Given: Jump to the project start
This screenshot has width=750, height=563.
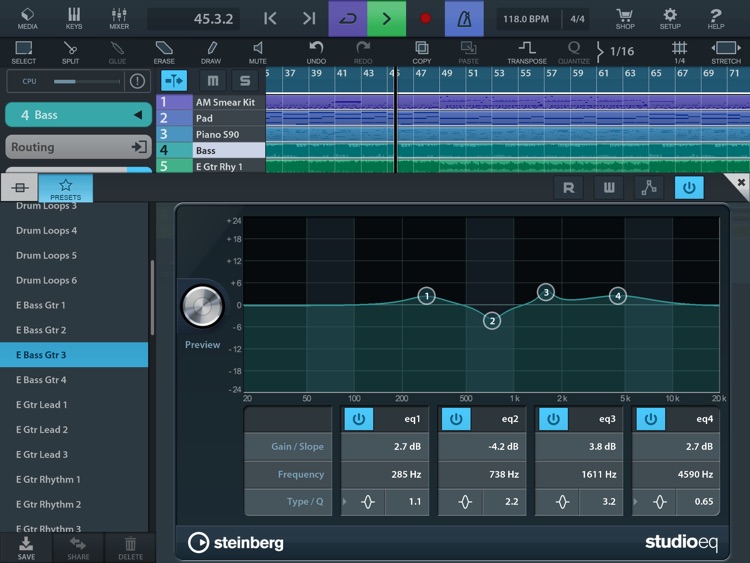Looking at the screenshot, I should coord(270,19).
